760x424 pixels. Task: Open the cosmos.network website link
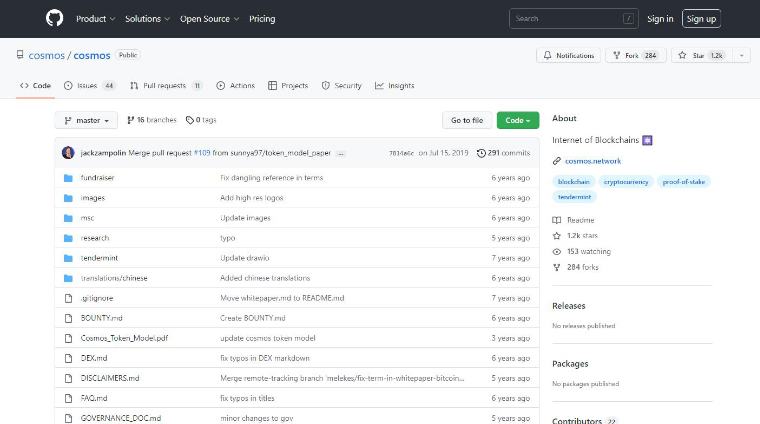[x=593, y=161]
